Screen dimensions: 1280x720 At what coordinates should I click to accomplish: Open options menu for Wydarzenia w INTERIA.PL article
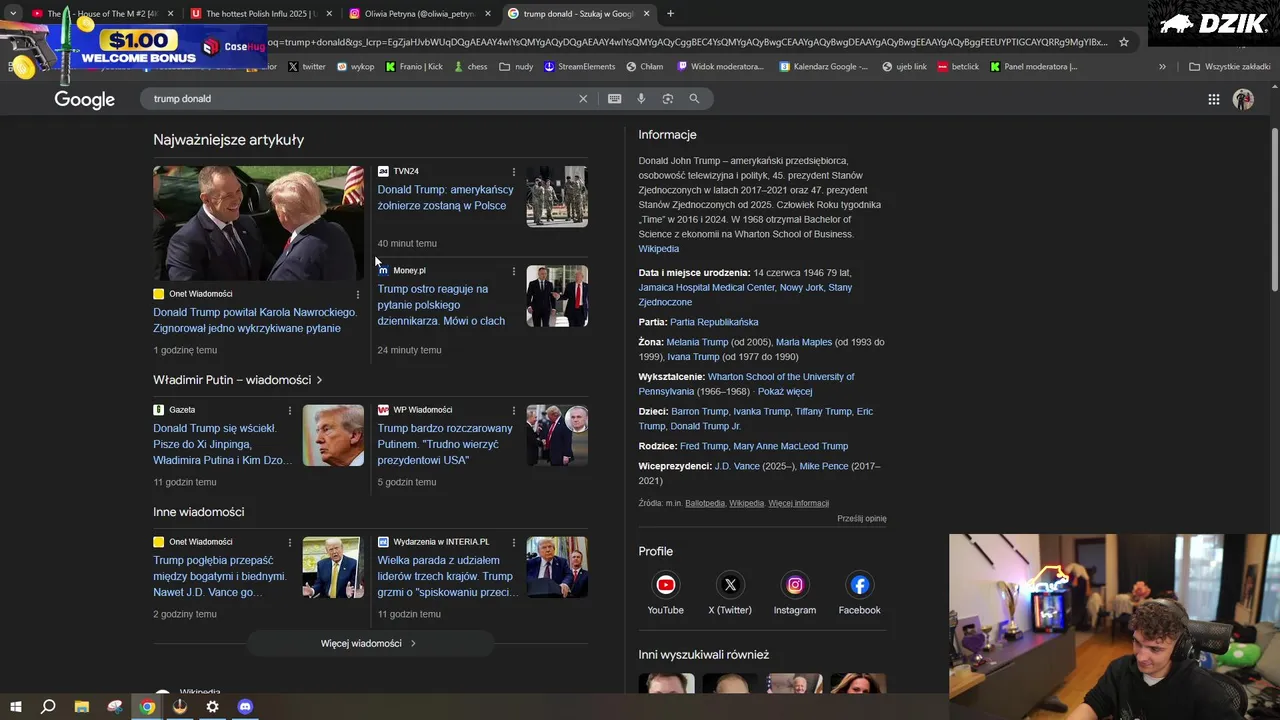(514, 542)
